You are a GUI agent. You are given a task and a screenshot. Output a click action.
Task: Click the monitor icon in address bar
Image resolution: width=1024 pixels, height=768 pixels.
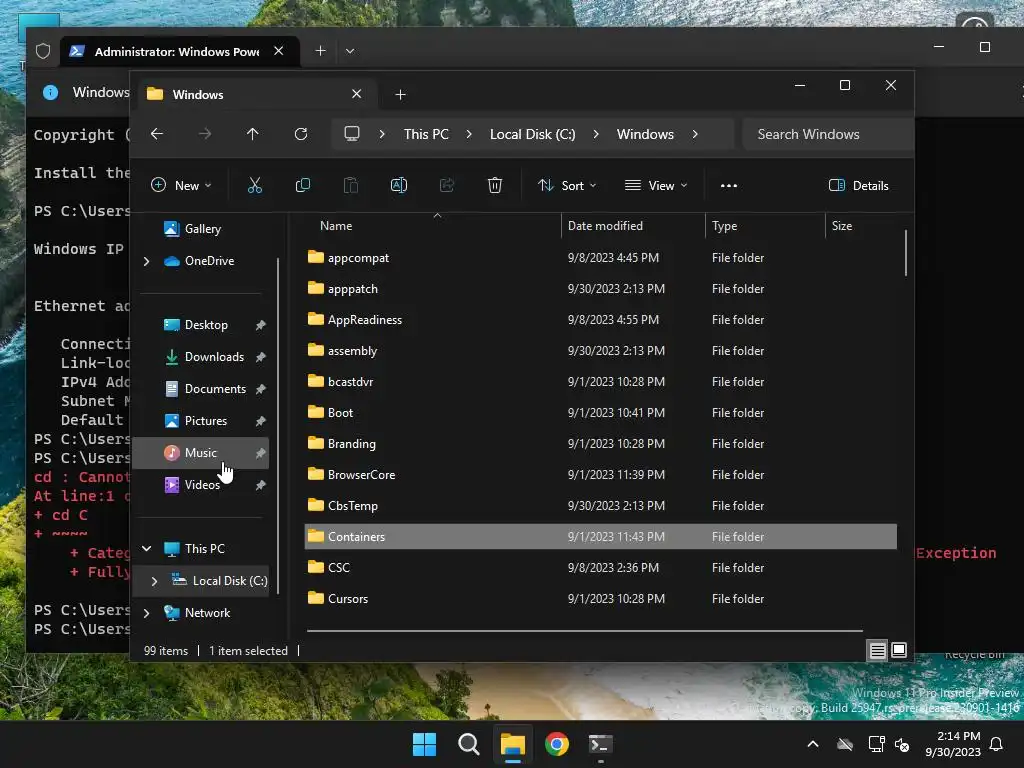tap(352, 134)
